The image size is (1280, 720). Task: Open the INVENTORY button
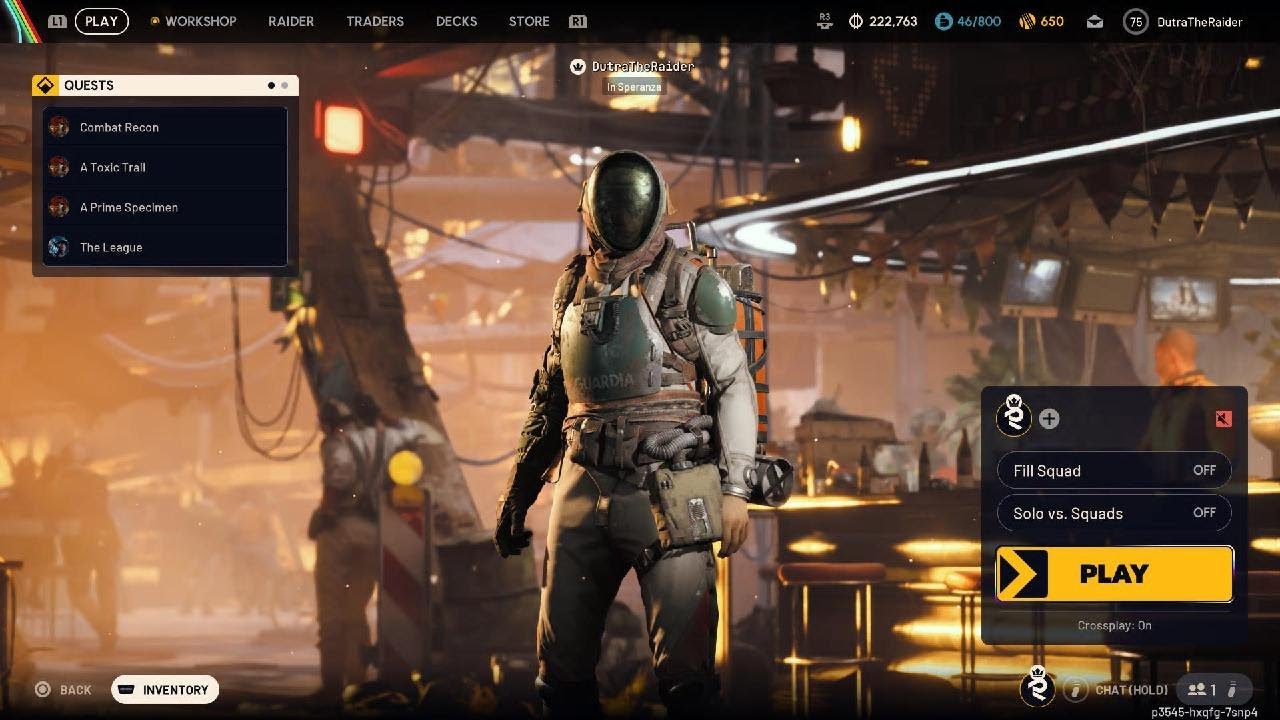tap(165, 689)
